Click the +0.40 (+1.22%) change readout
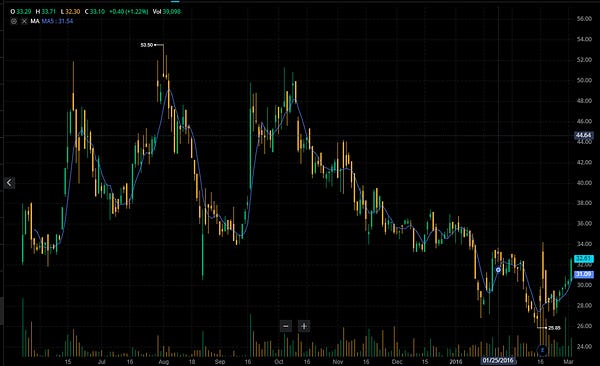Viewport: 600px width, 366px height. click(129, 11)
